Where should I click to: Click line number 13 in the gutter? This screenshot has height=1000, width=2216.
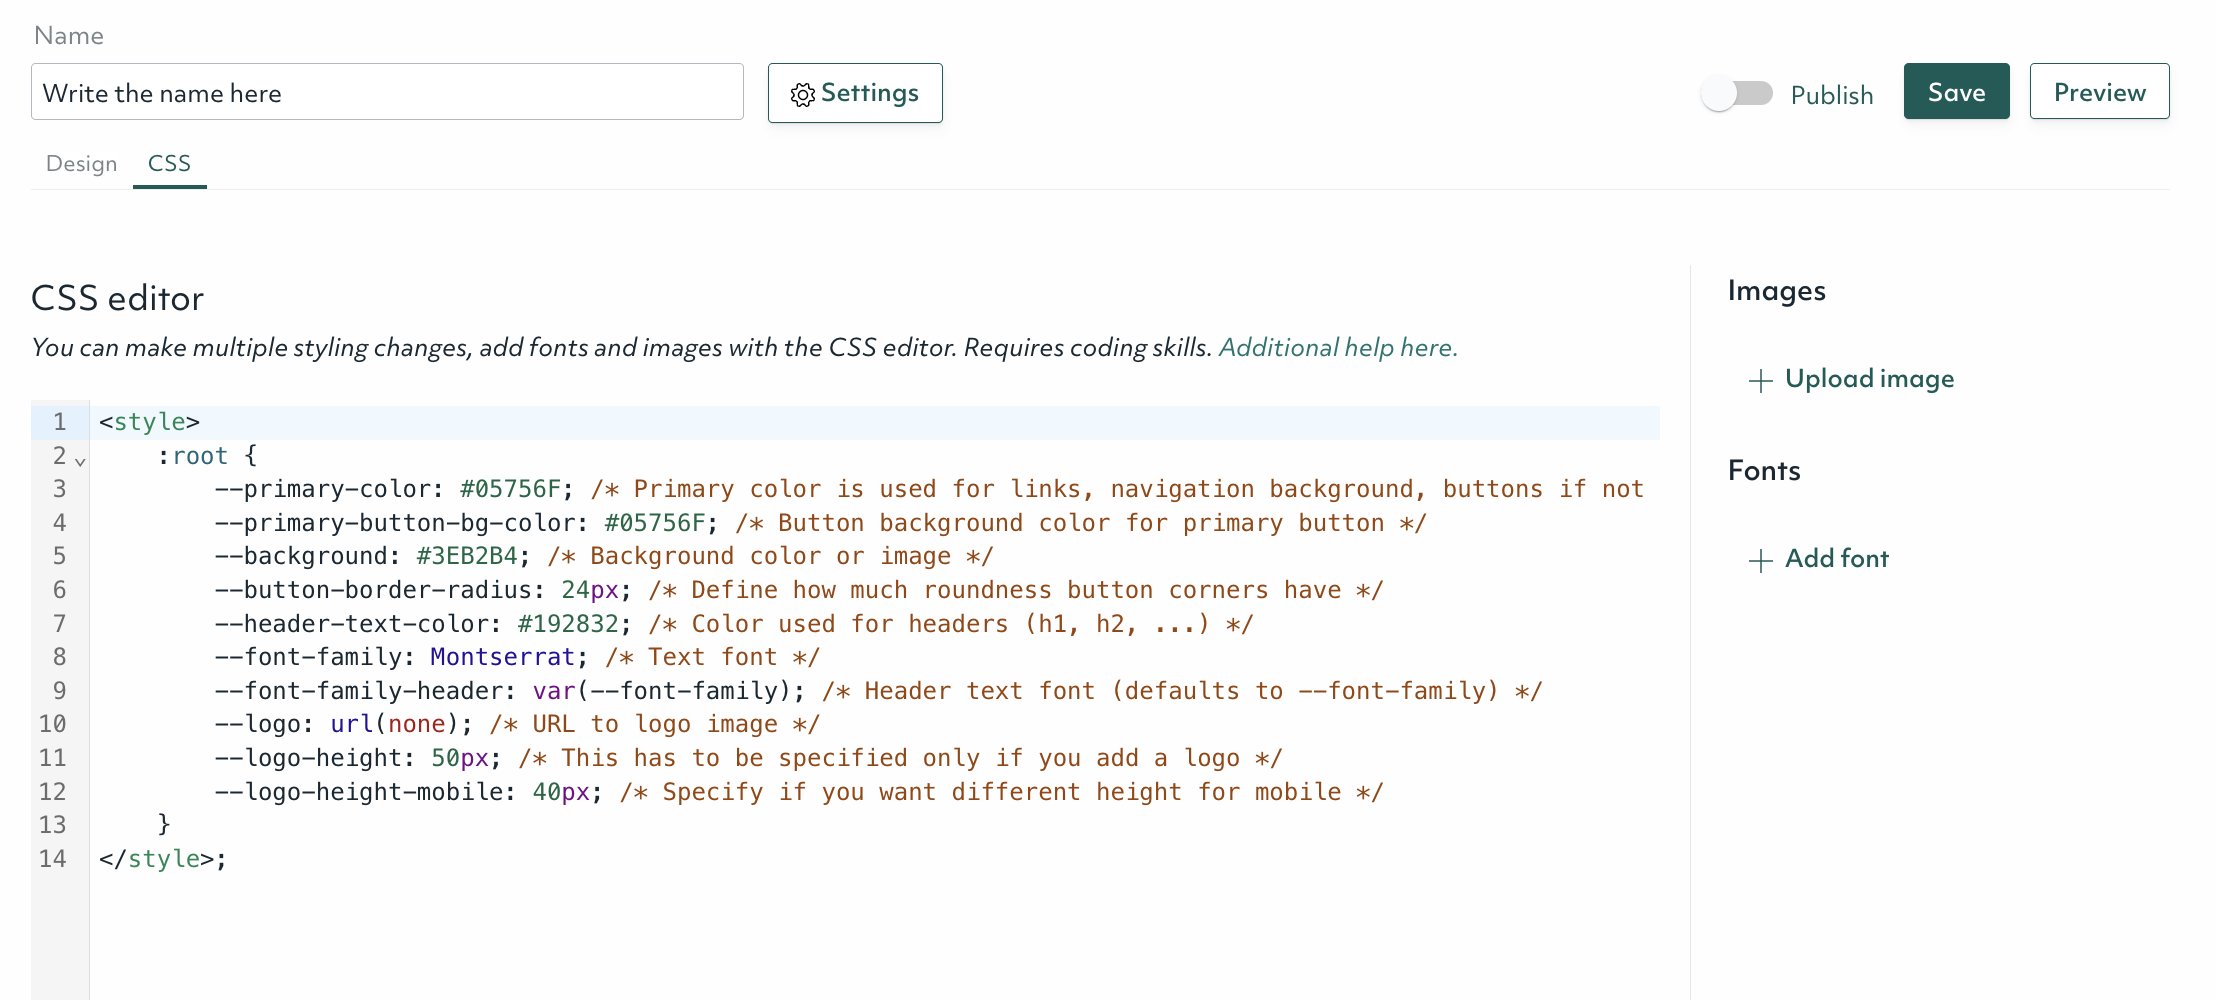pos(52,825)
